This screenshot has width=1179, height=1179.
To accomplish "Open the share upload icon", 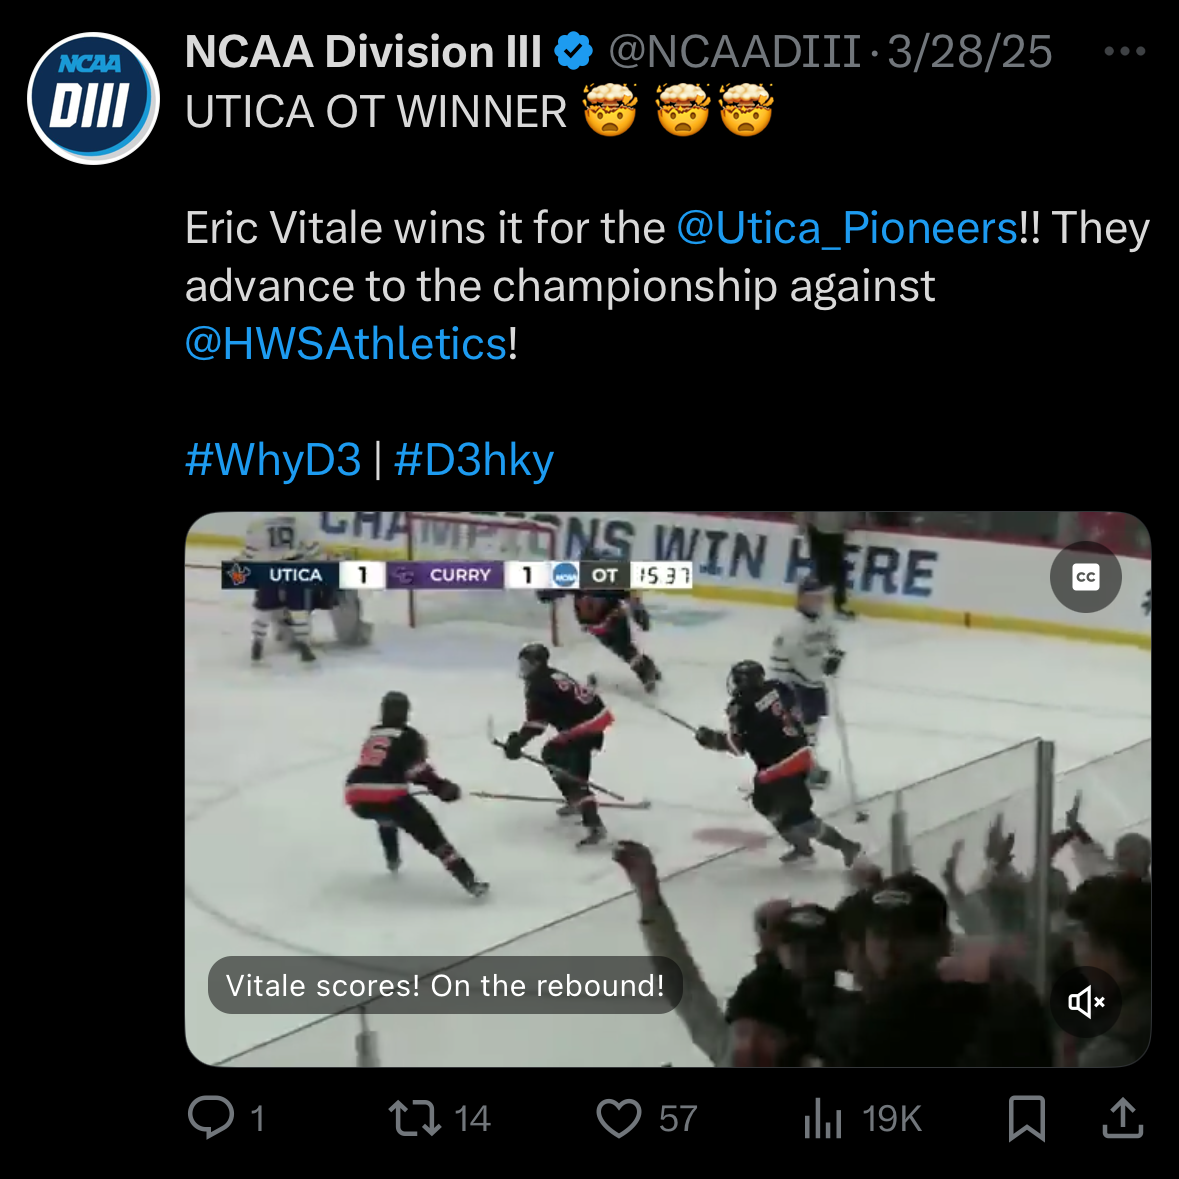I will click(1122, 1117).
